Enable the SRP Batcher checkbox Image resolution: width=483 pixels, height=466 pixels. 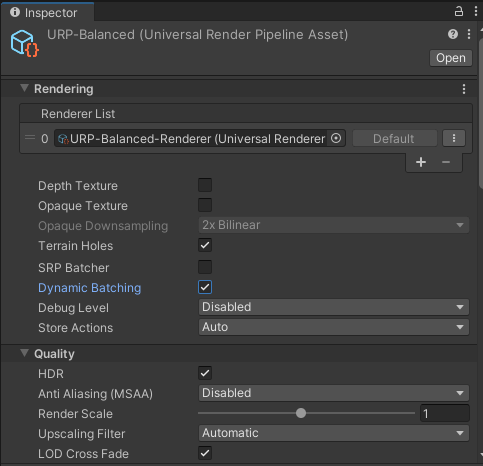coord(205,267)
